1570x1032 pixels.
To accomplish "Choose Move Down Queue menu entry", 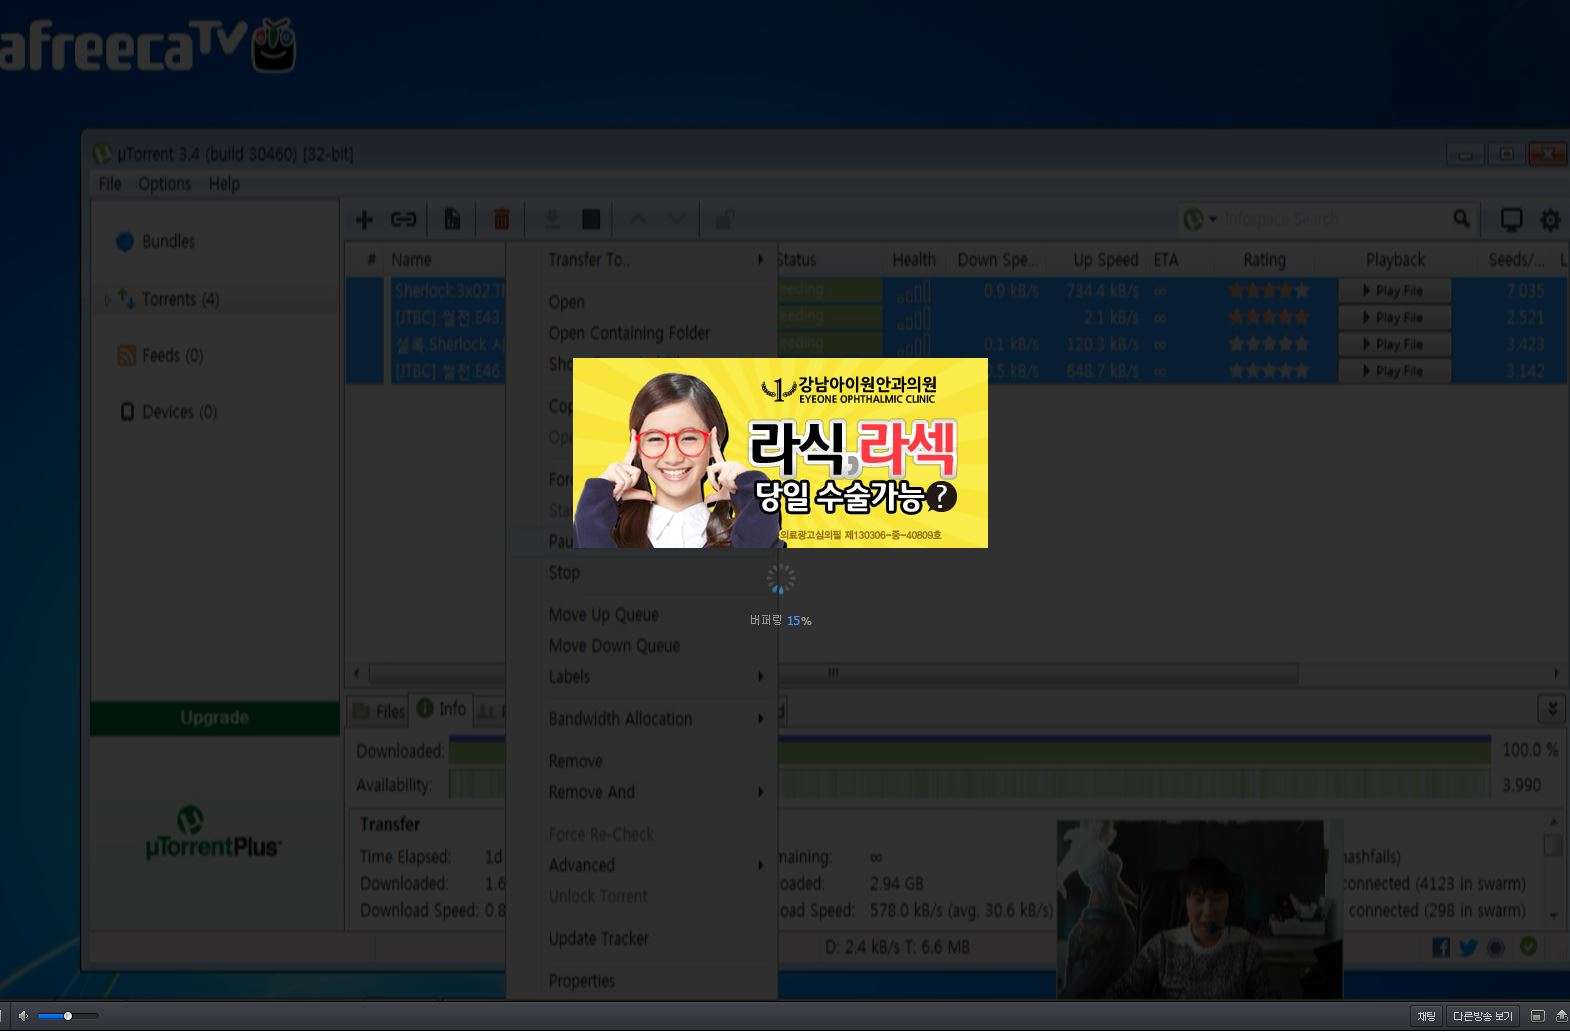I will 642,646.
